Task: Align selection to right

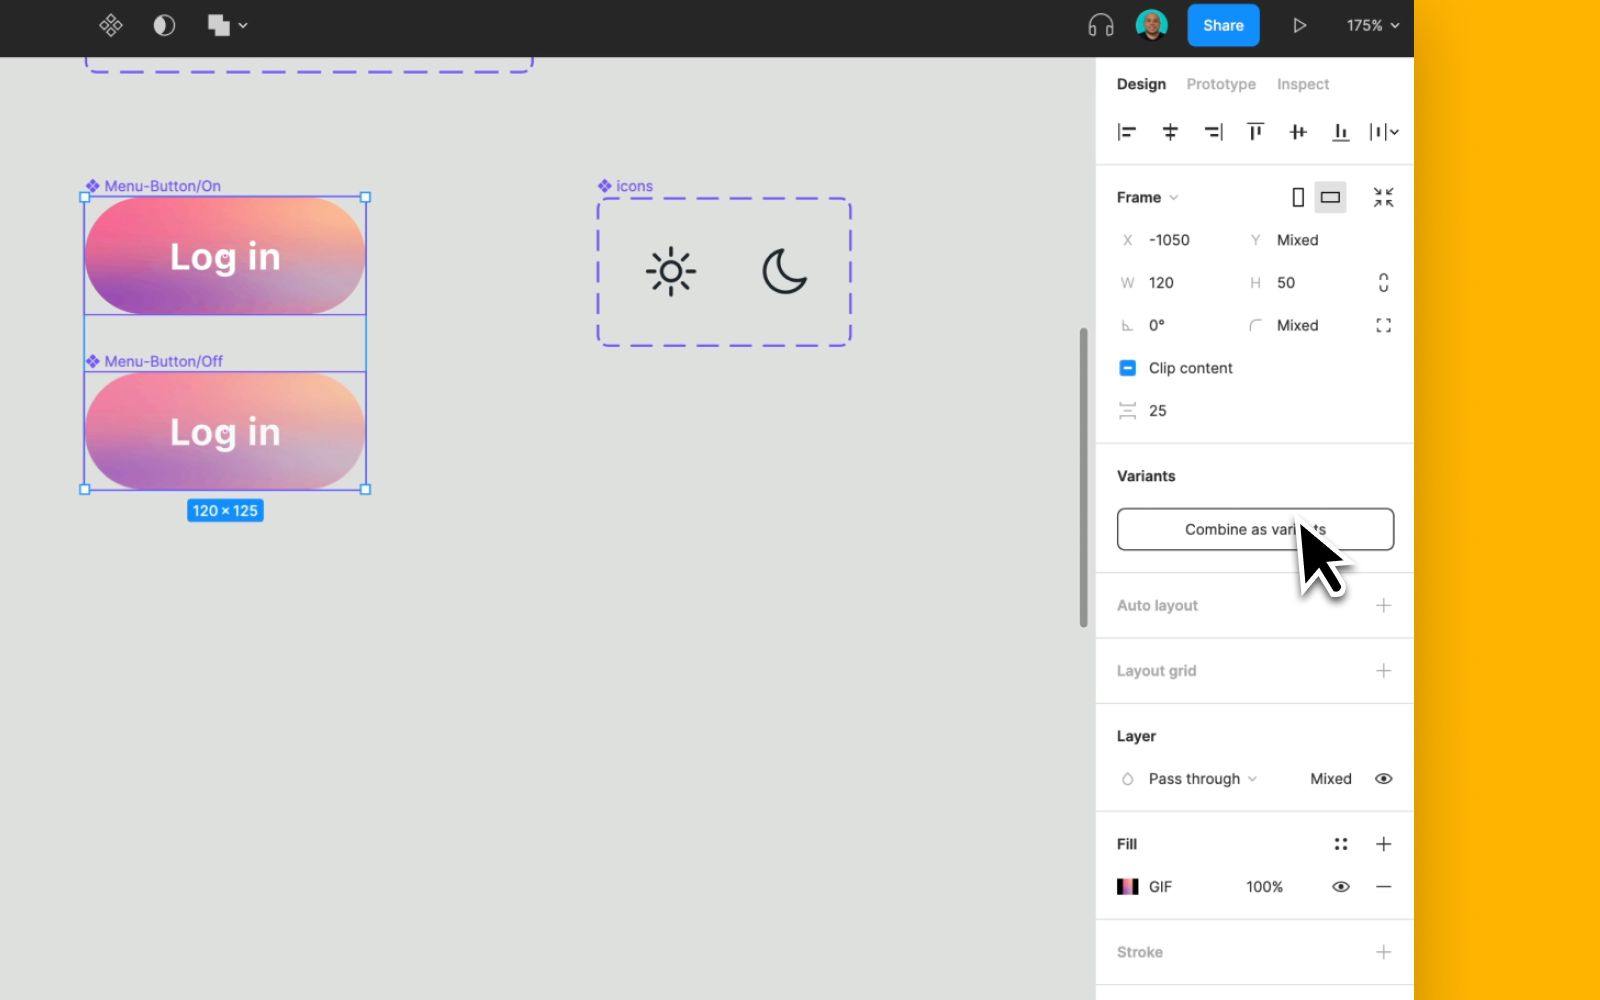Action: [x=1213, y=132]
